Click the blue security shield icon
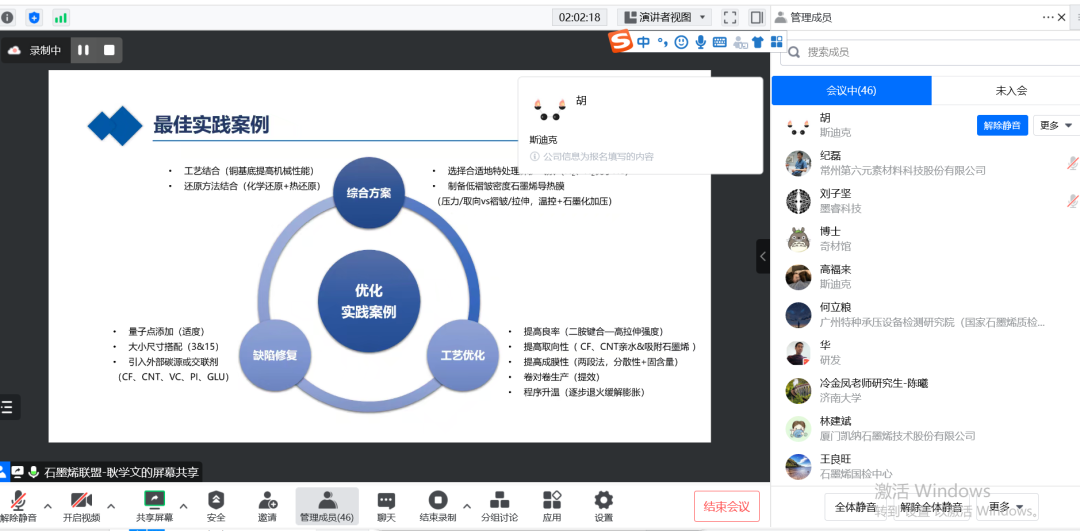This screenshot has height=531, width=1080. pyautogui.click(x=33, y=17)
